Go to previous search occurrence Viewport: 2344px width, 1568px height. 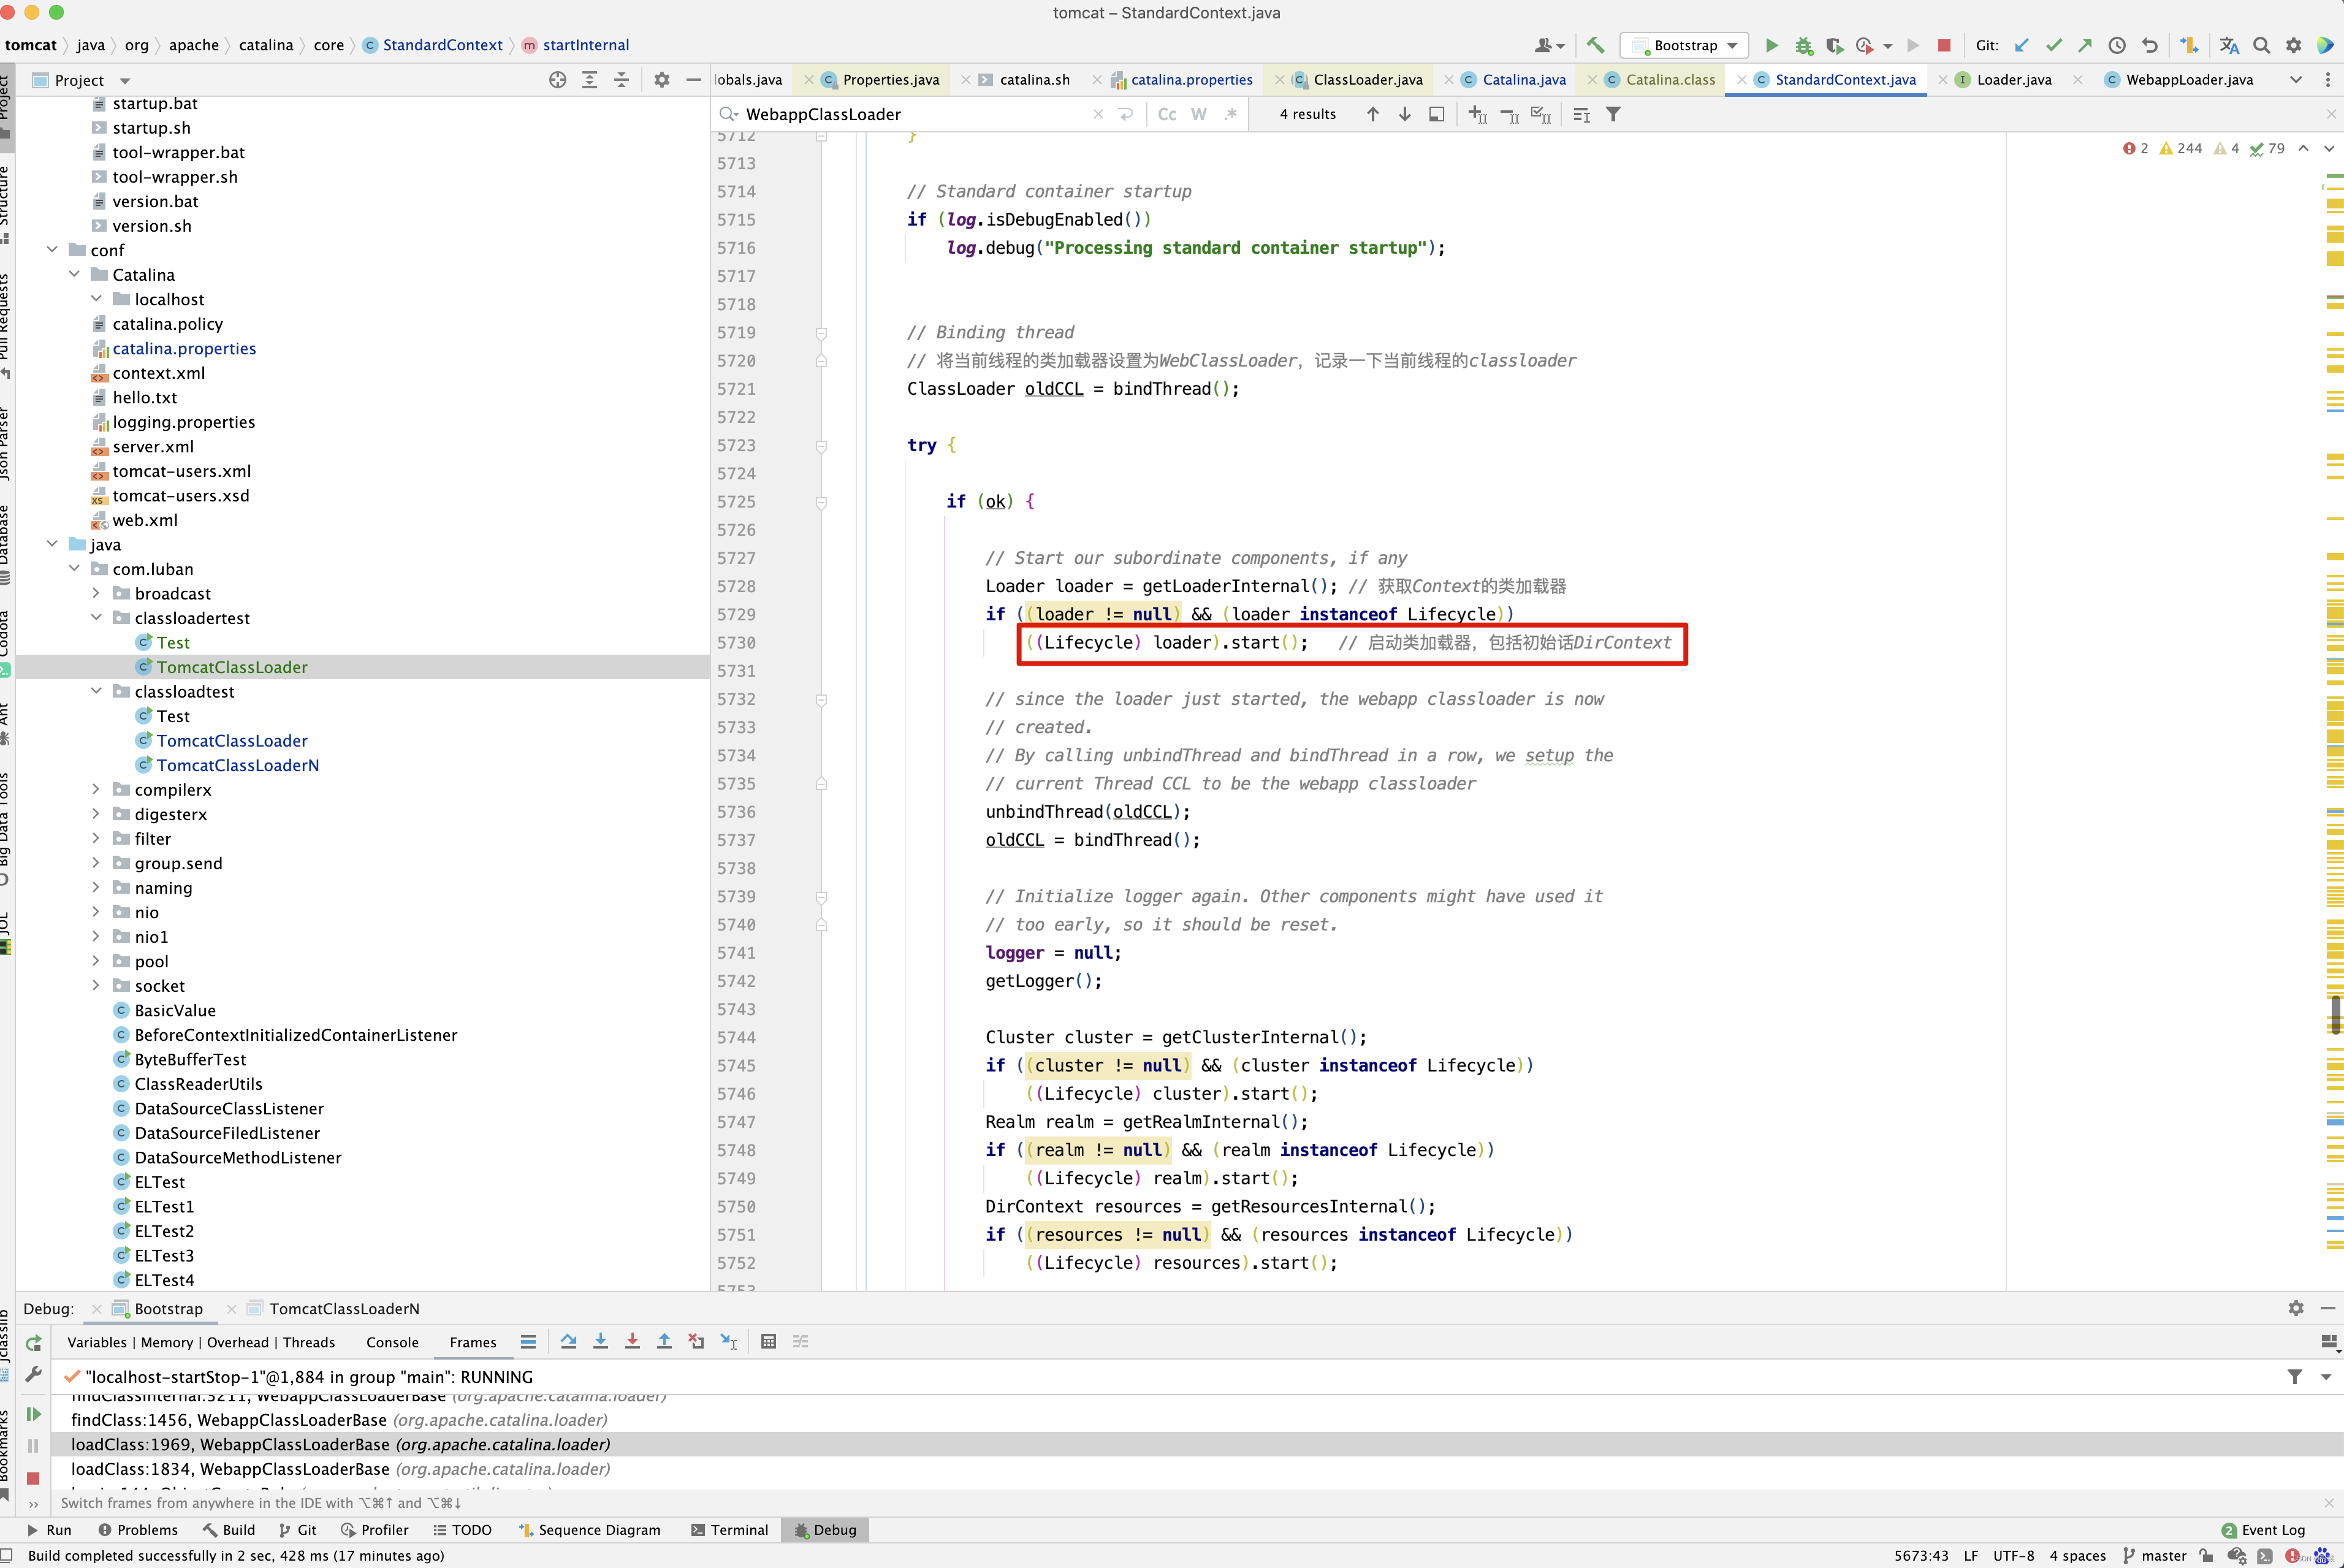coord(1373,114)
